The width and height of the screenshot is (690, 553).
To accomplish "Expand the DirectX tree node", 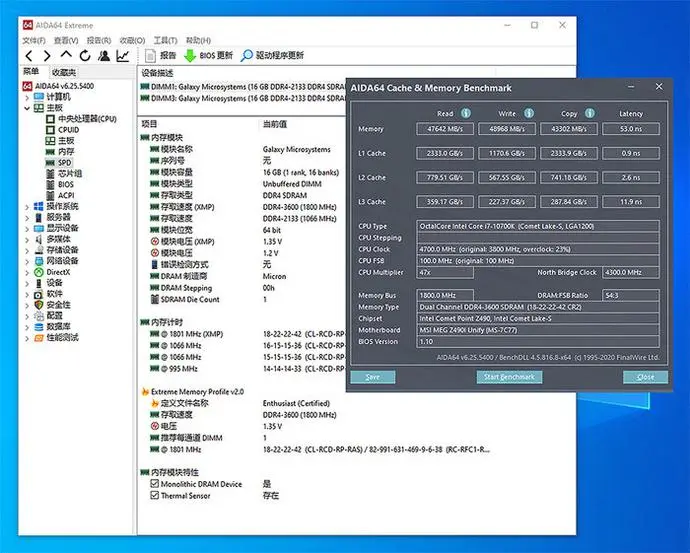I will pyautogui.click(x=27, y=272).
